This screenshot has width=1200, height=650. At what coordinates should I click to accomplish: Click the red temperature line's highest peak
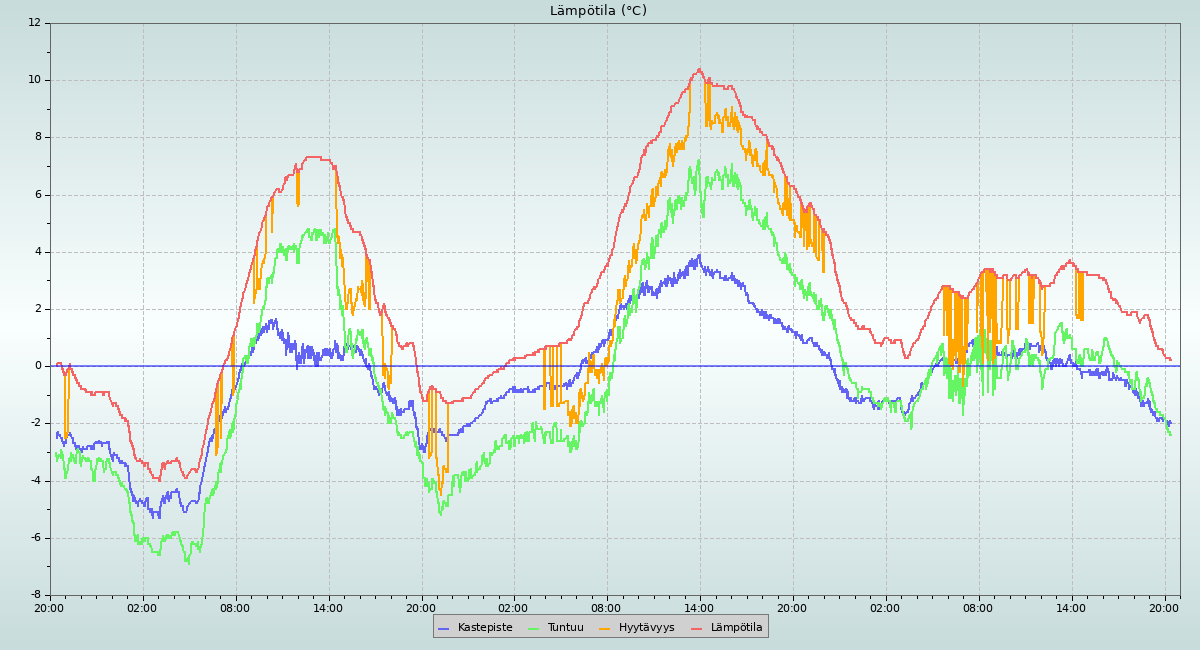[x=700, y=69]
